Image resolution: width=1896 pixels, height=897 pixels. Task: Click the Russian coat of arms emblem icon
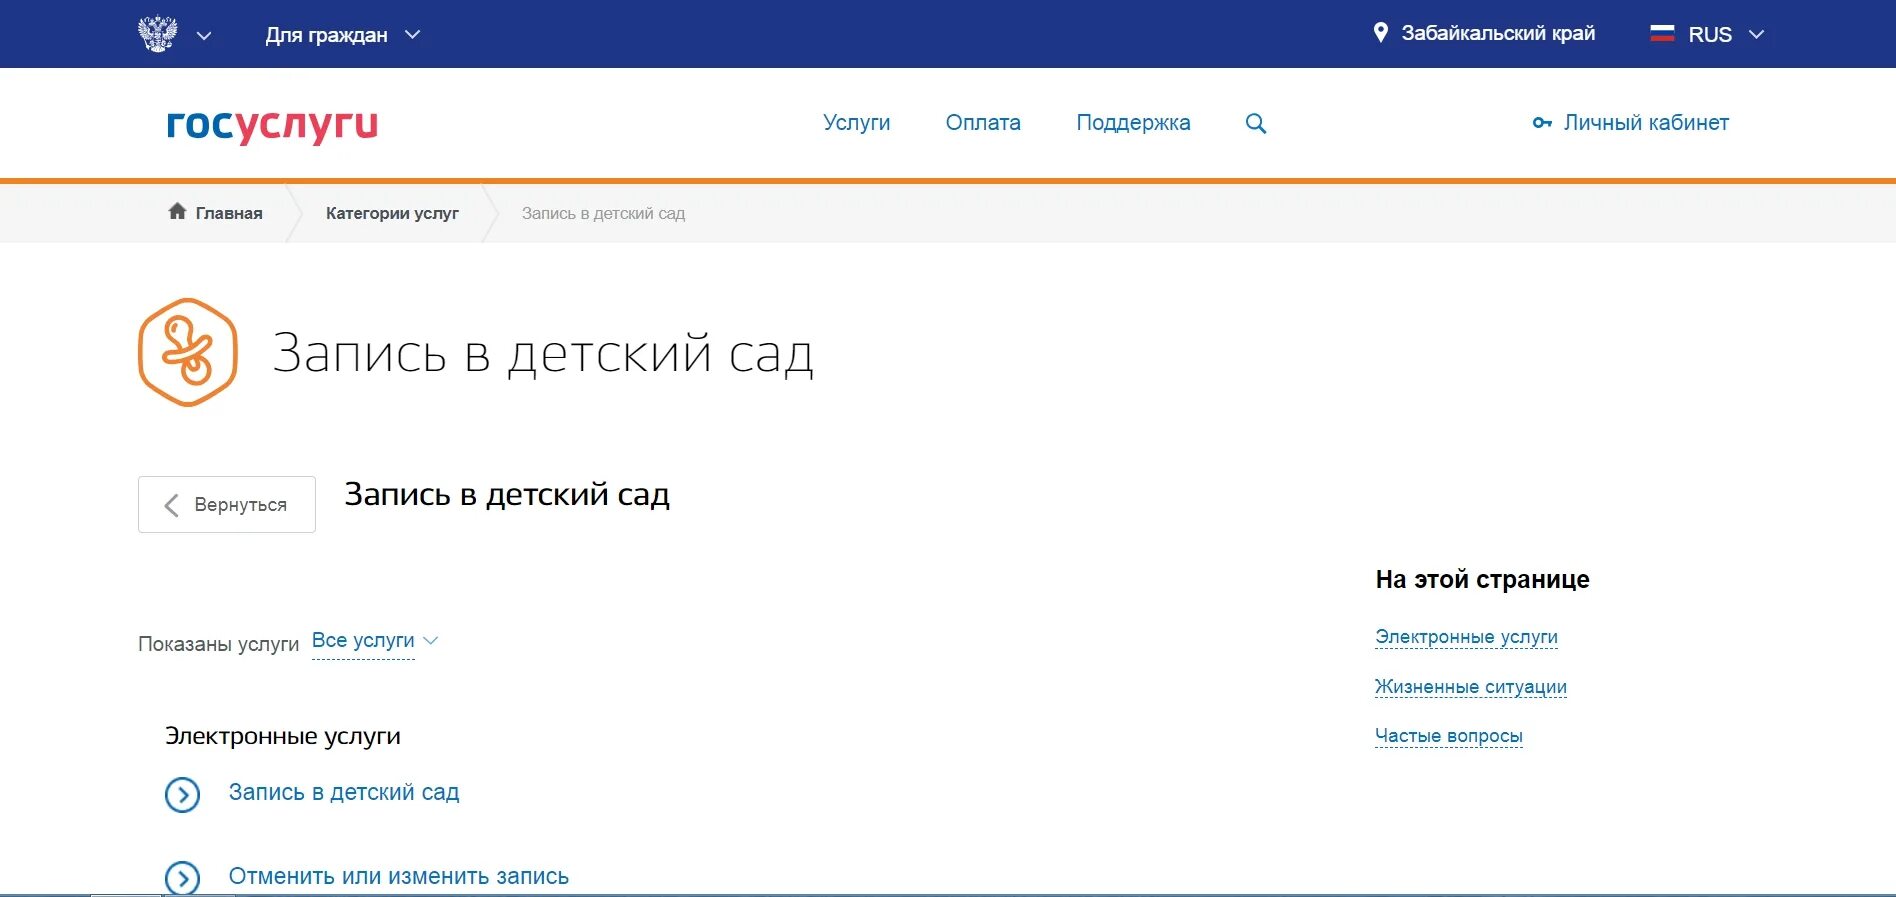coord(157,34)
